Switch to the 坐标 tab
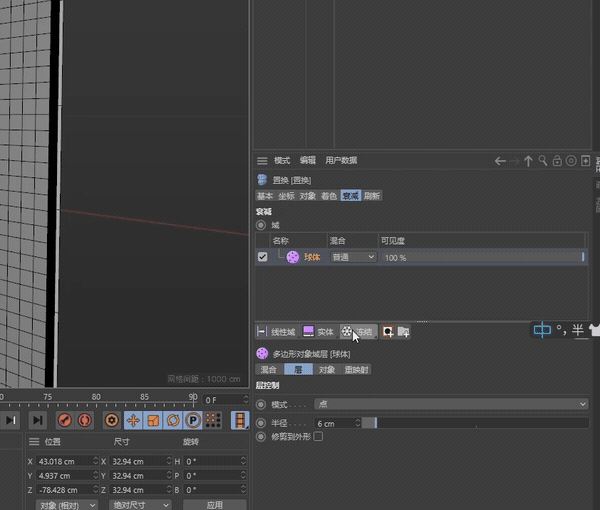Screen dimensions: 600x510 click(x=286, y=196)
